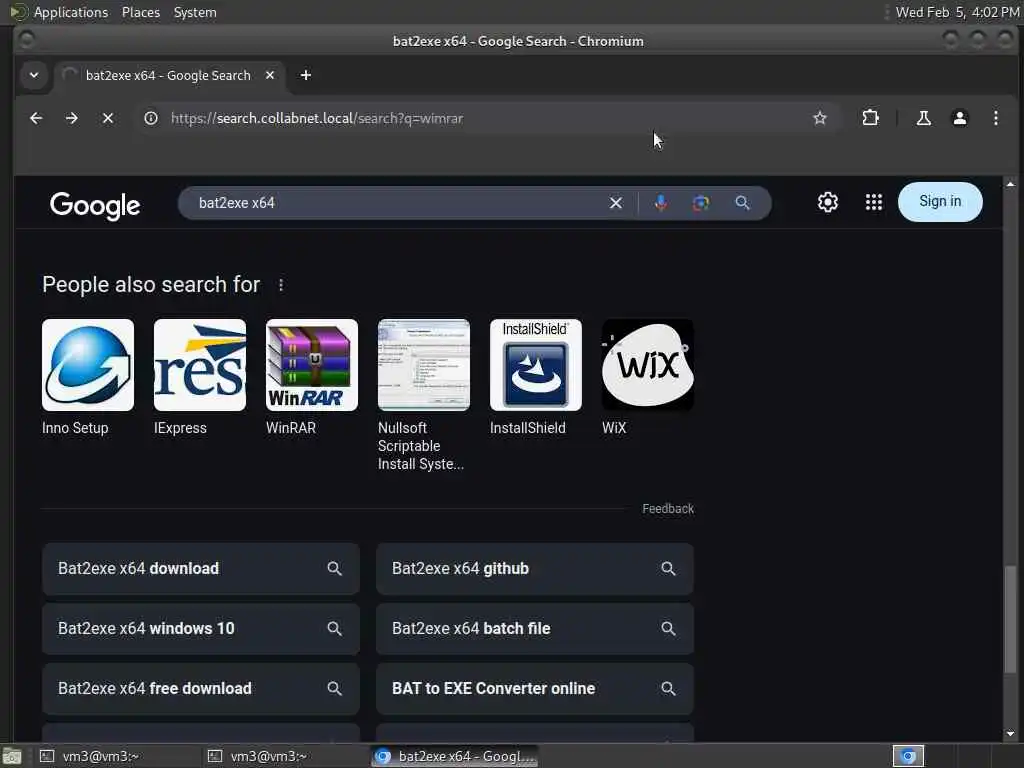Start voice search with the microphone
1024x768 pixels.
point(661,203)
